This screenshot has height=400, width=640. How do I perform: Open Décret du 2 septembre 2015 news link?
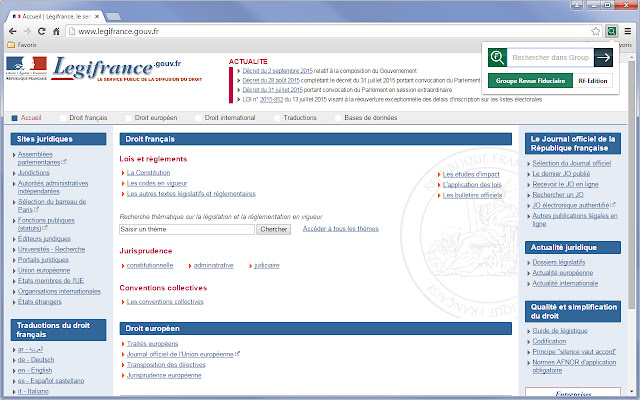pyautogui.click(x=278, y=71)
